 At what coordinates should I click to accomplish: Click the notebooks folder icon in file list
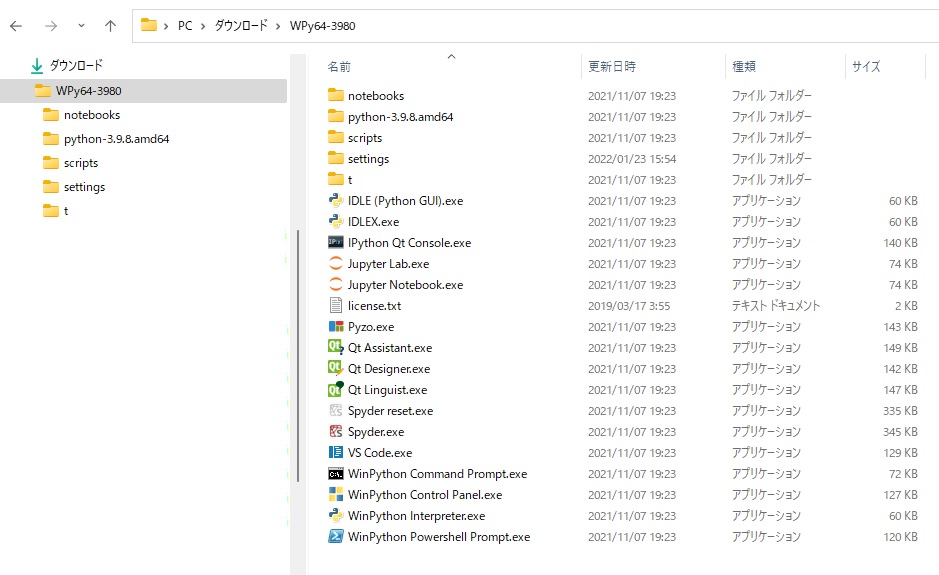click(336, 95)
